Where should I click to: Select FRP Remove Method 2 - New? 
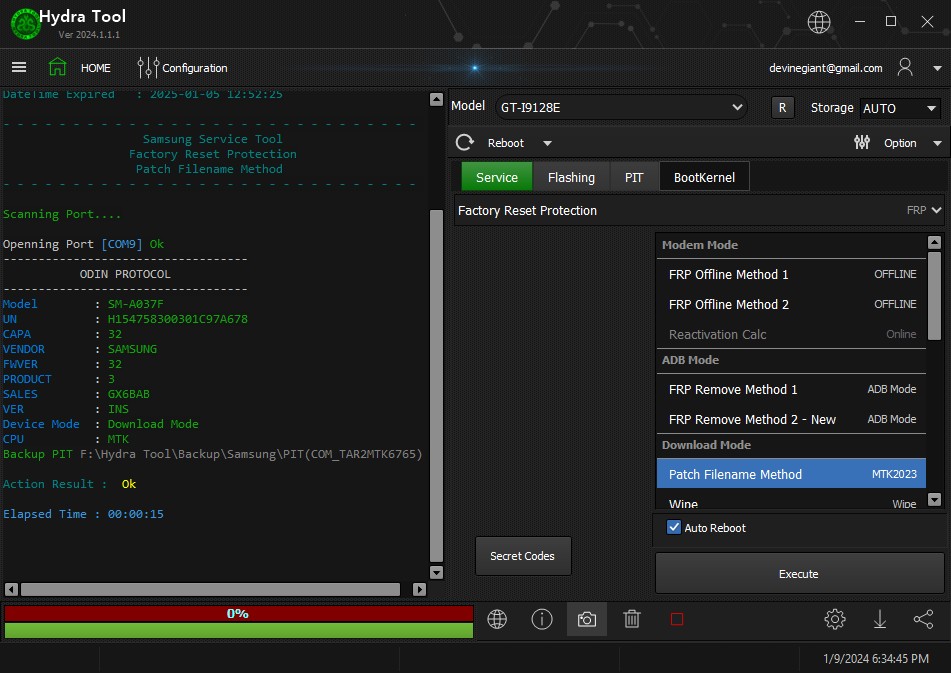[x=791, y=419]
